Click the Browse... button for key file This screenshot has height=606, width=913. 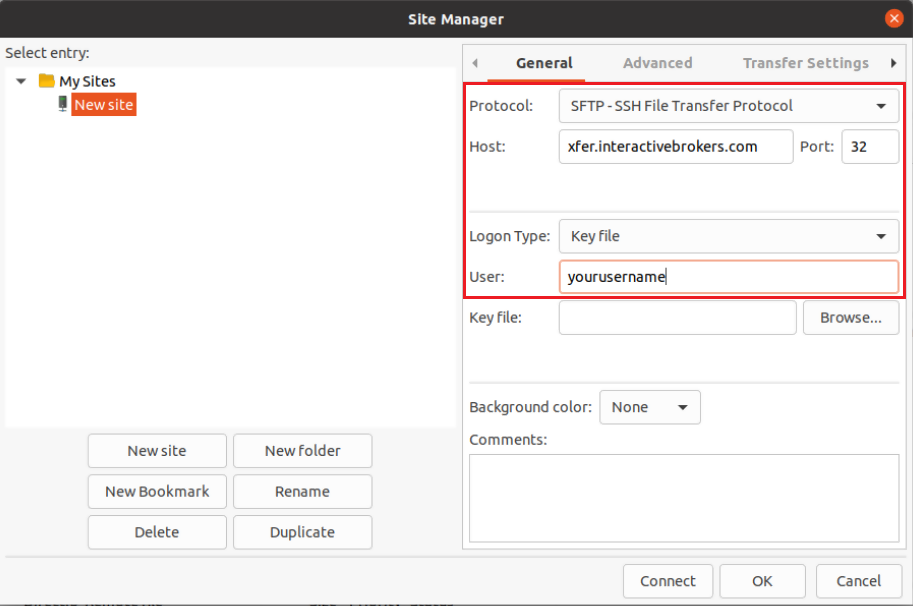[x=851, y=318]
